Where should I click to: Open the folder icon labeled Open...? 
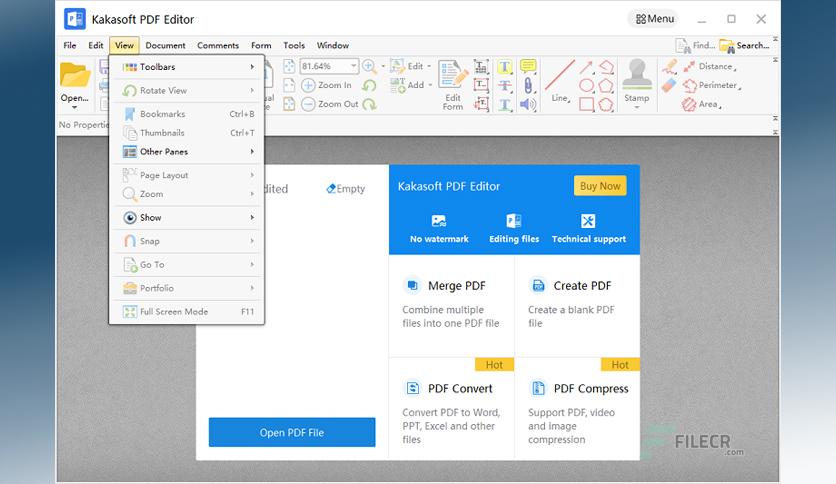pyautogui.click(x=75, y=75)
